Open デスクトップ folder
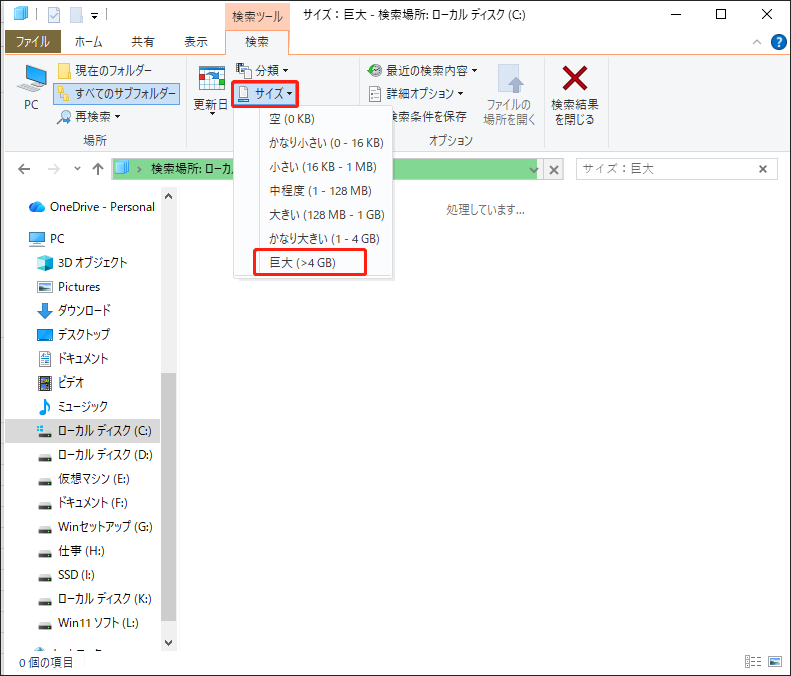Screen dimensions: 791x676 (74, 334)
